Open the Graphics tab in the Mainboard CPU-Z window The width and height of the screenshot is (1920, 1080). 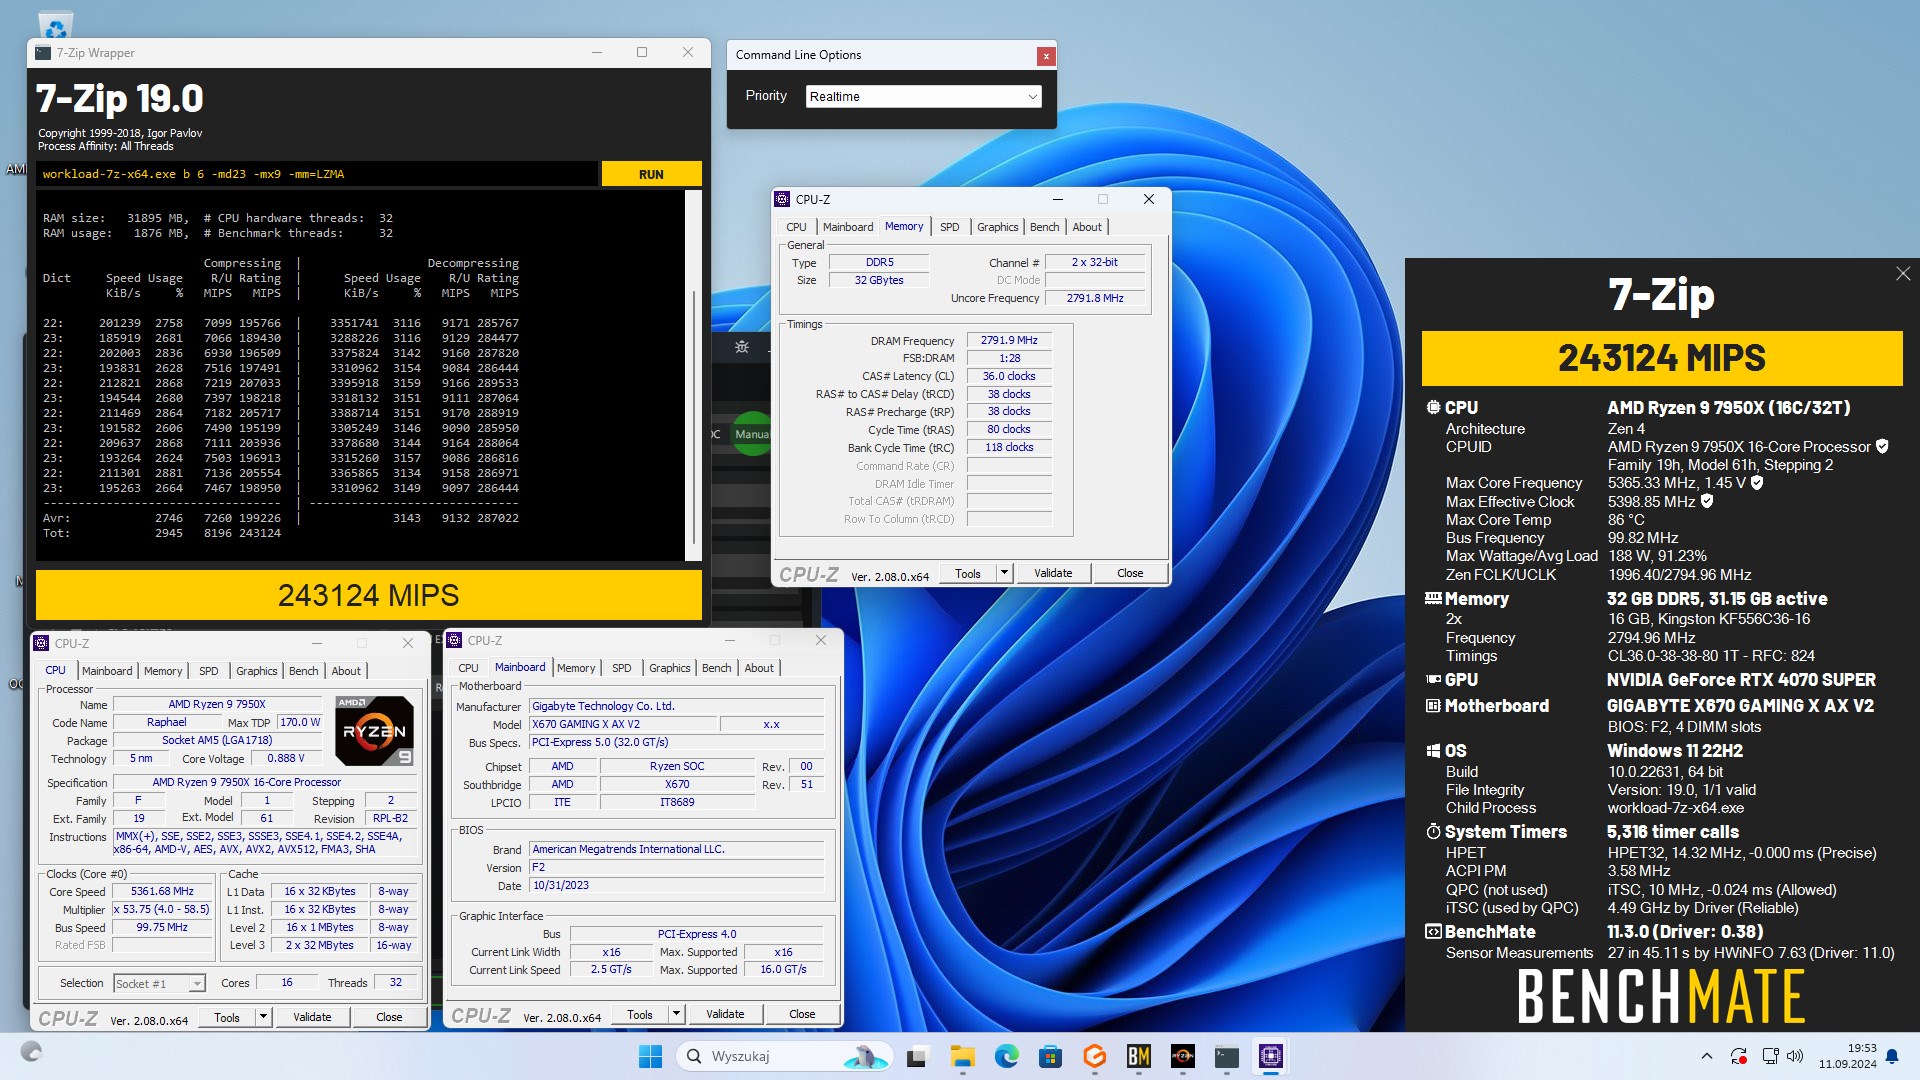669,668
